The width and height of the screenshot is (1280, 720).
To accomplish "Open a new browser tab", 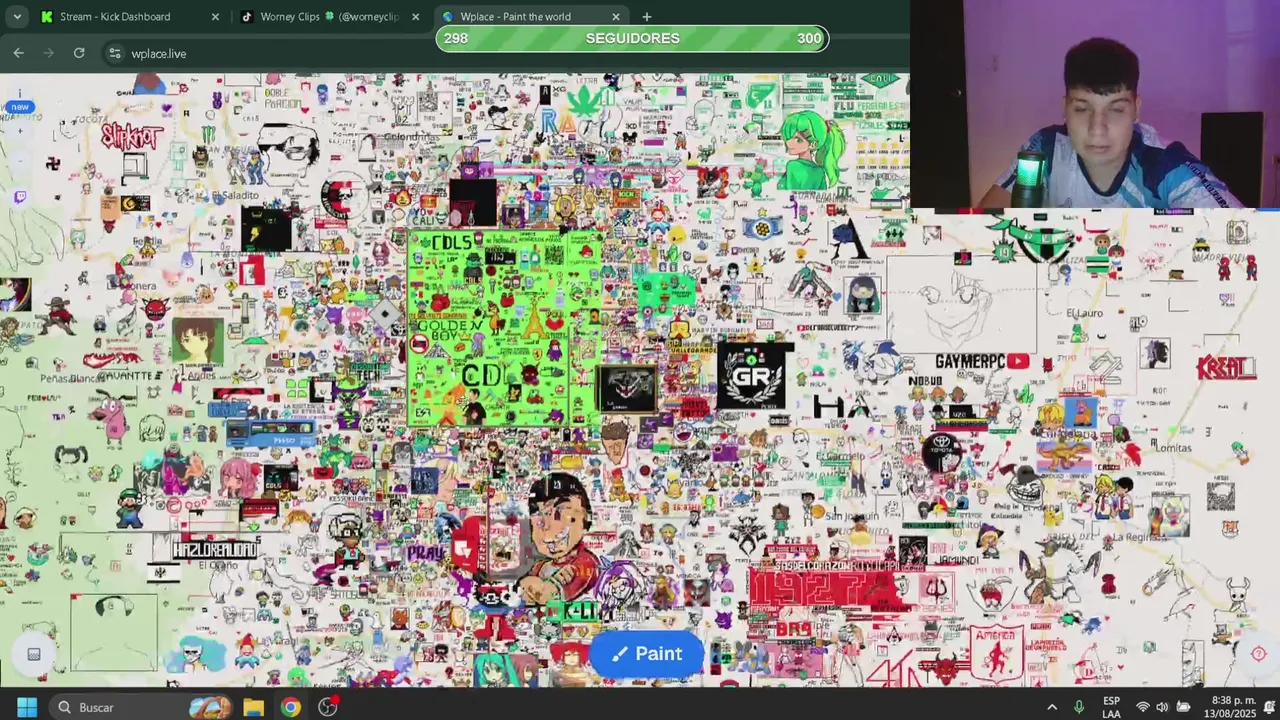I will (646, 17).
